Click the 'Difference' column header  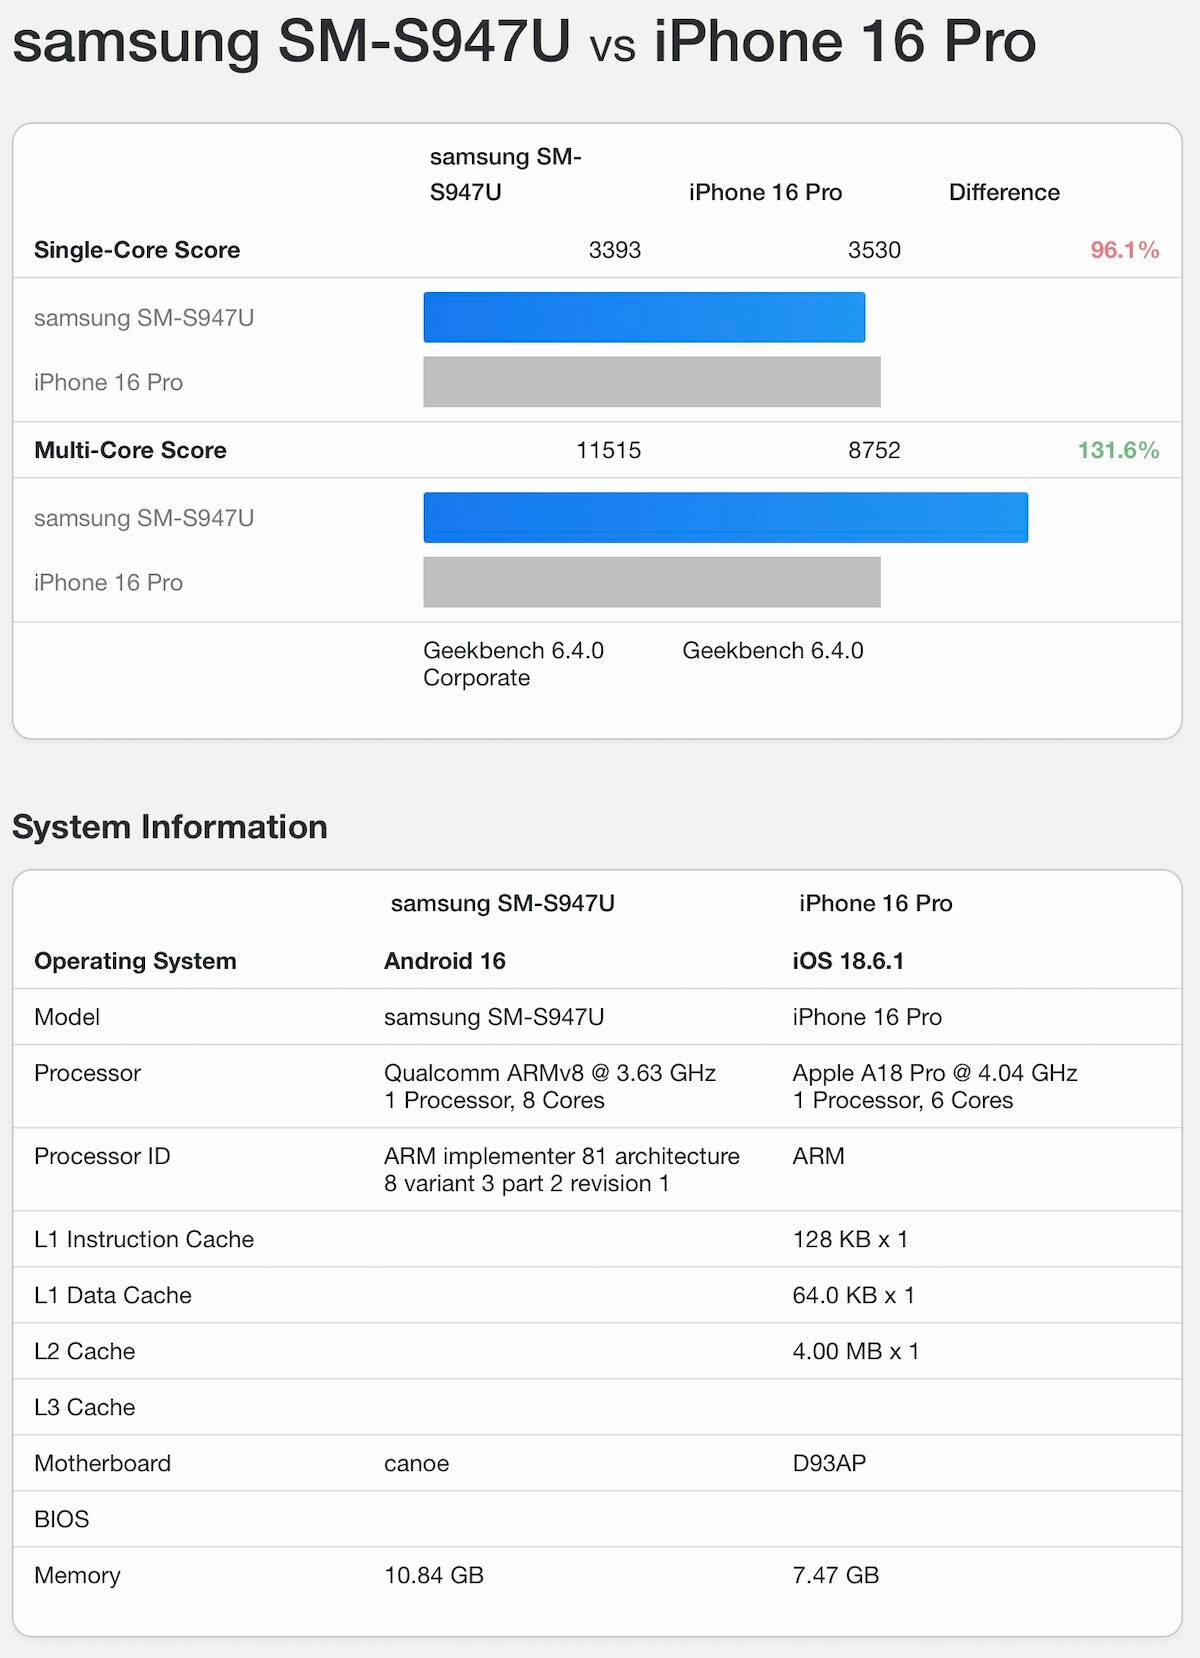pos(1004,192)
